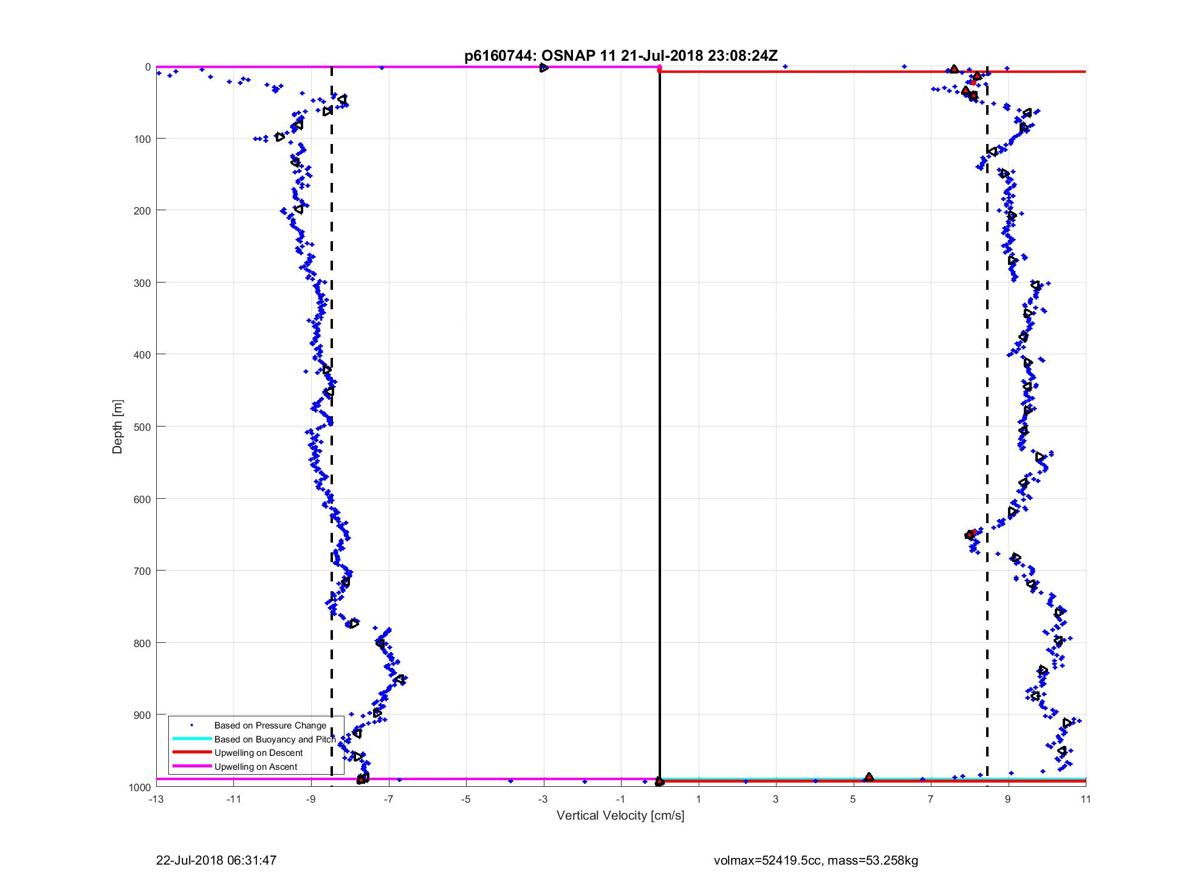The width and height of the screenshot is (1200, 885).
Task: Click red triangle marker near 5 cm/s at bottom
Action: [869, 777]
